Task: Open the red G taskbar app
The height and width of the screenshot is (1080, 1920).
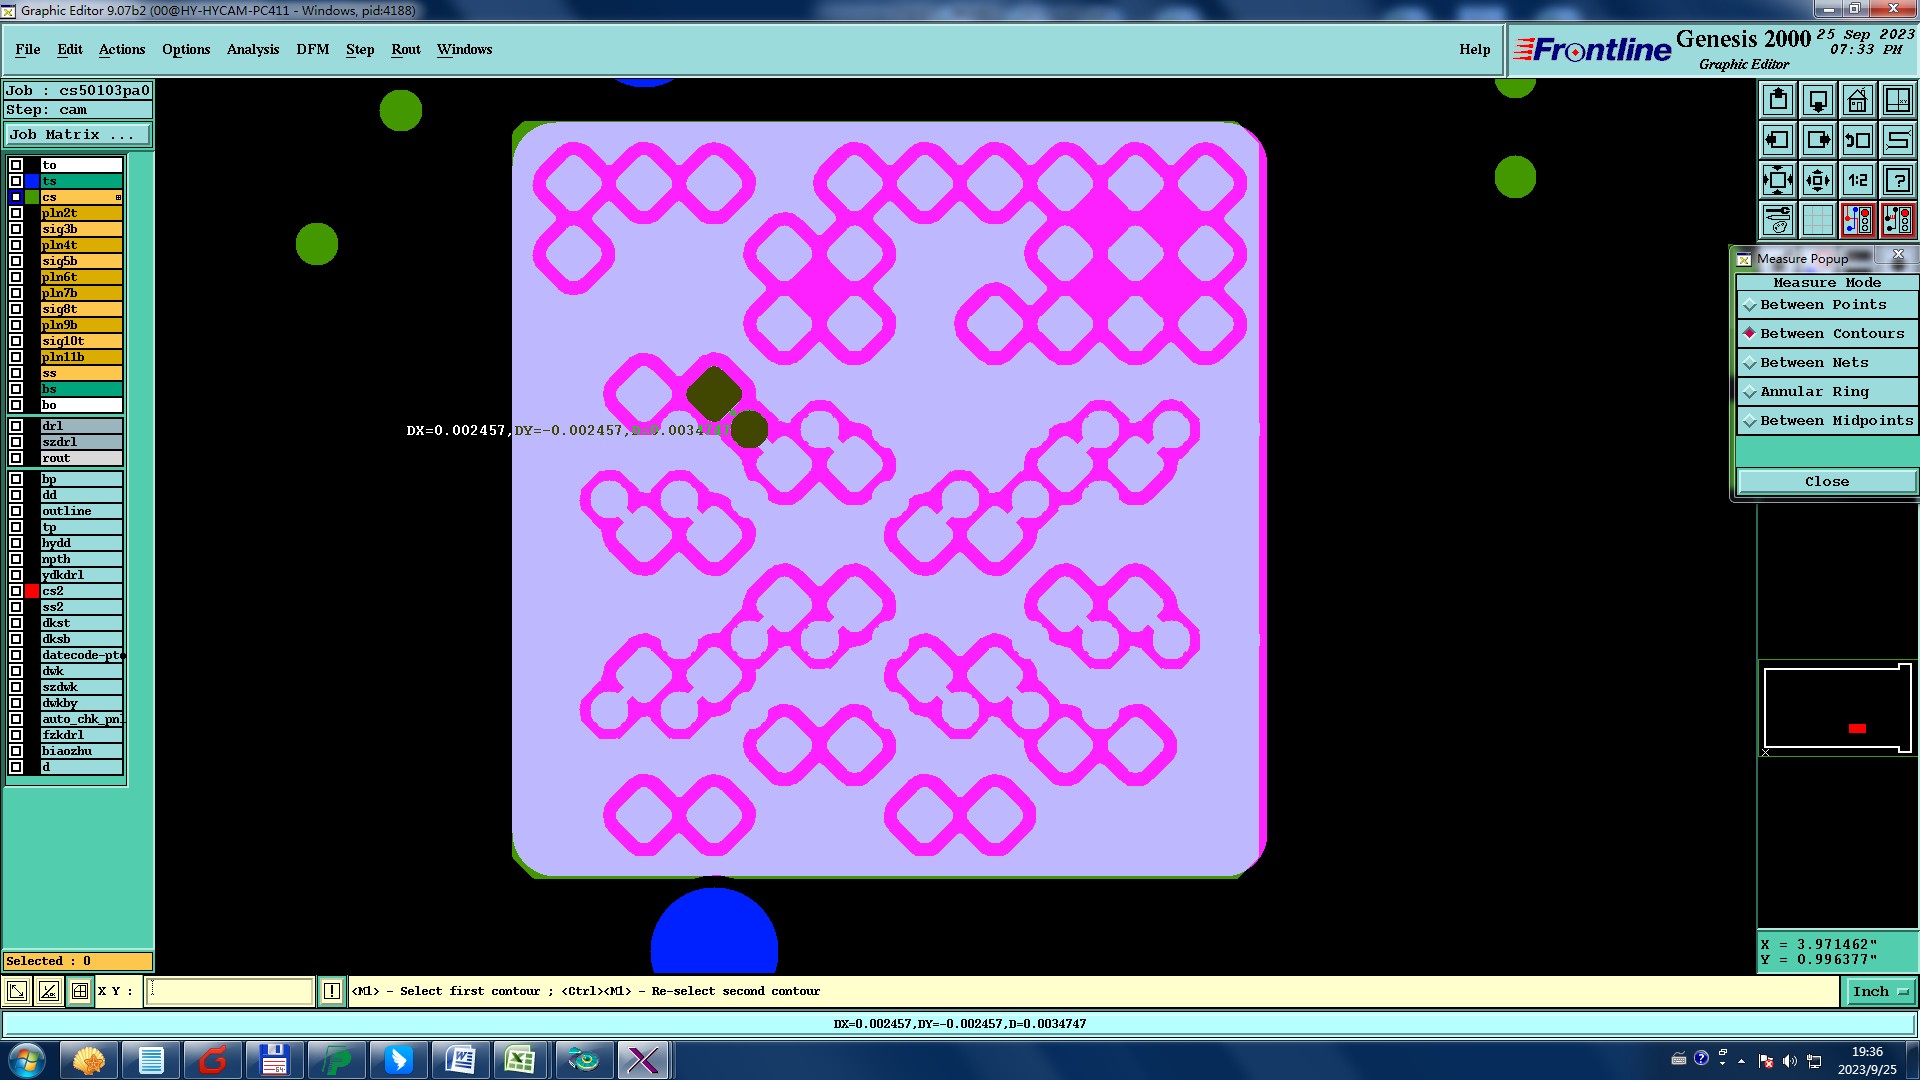Action: (212, 1060)
